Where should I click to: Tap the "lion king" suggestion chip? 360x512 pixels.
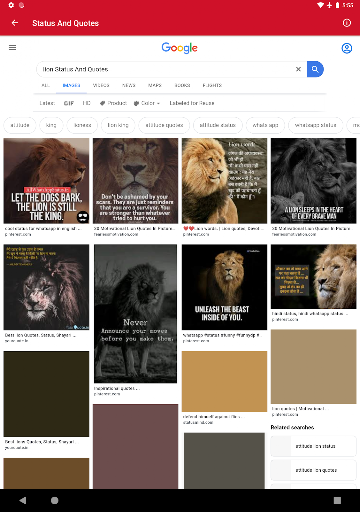(x=118, y=125)
